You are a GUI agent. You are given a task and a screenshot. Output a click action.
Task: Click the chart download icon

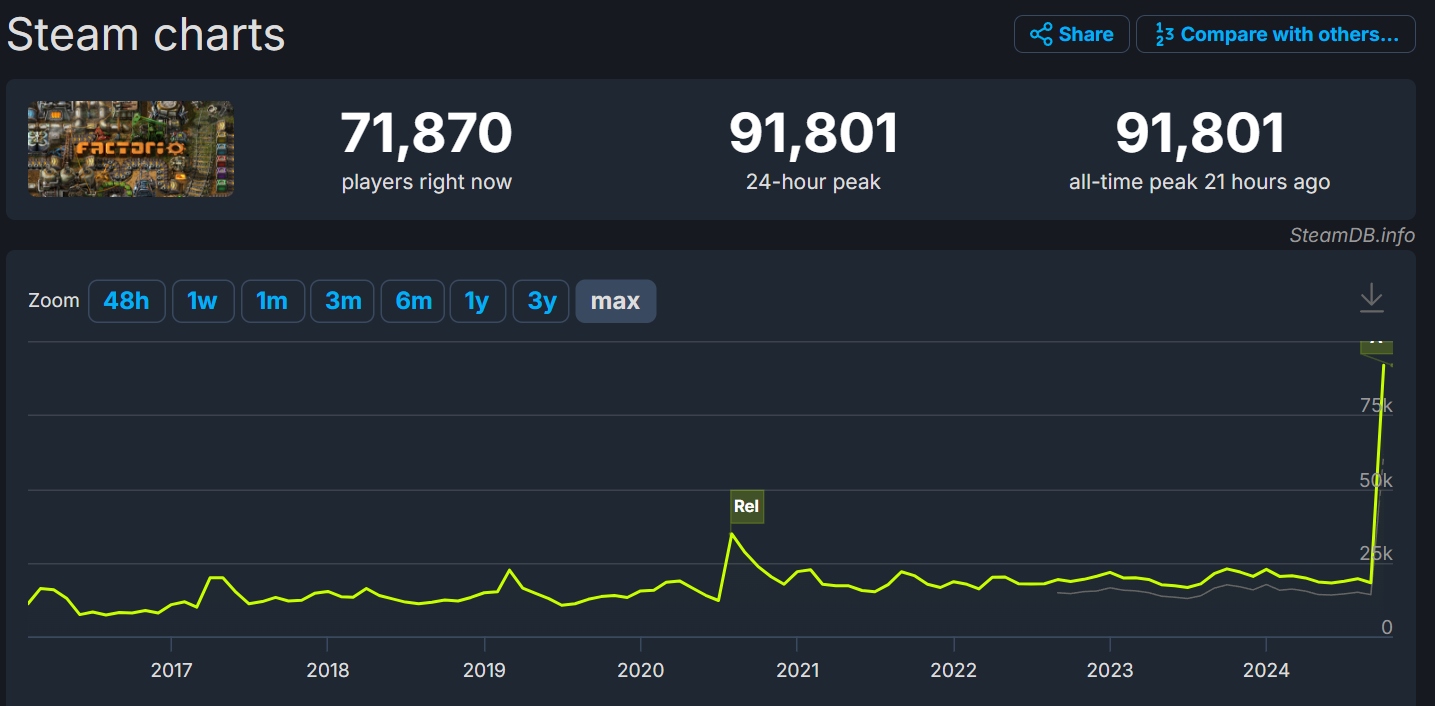(1372, 298)
